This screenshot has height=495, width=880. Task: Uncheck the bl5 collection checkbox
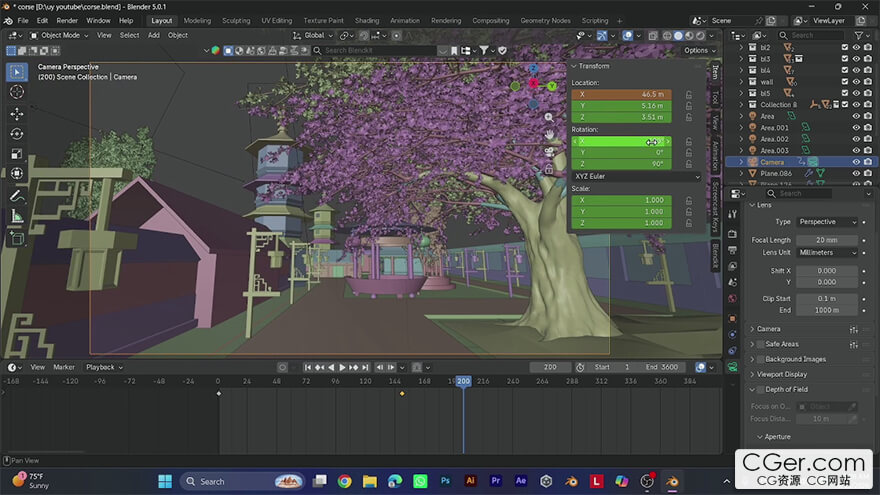click(845, 93)
